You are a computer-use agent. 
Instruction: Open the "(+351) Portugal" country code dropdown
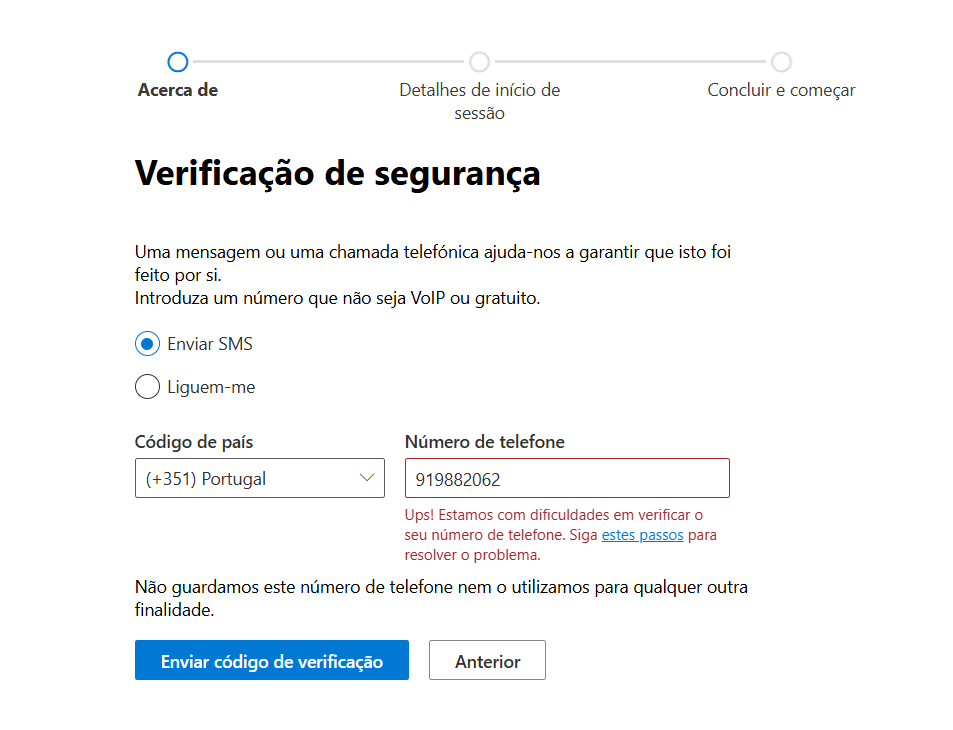point(260,478)
